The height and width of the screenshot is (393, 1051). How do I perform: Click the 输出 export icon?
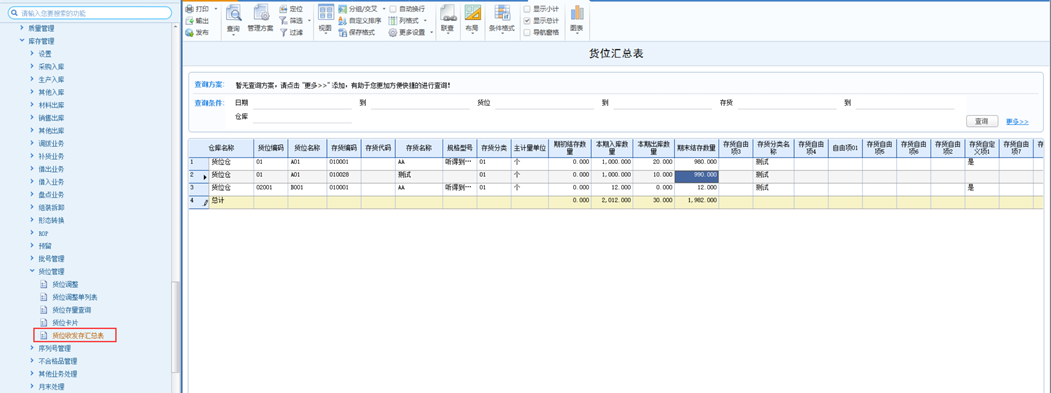[190, 21]
